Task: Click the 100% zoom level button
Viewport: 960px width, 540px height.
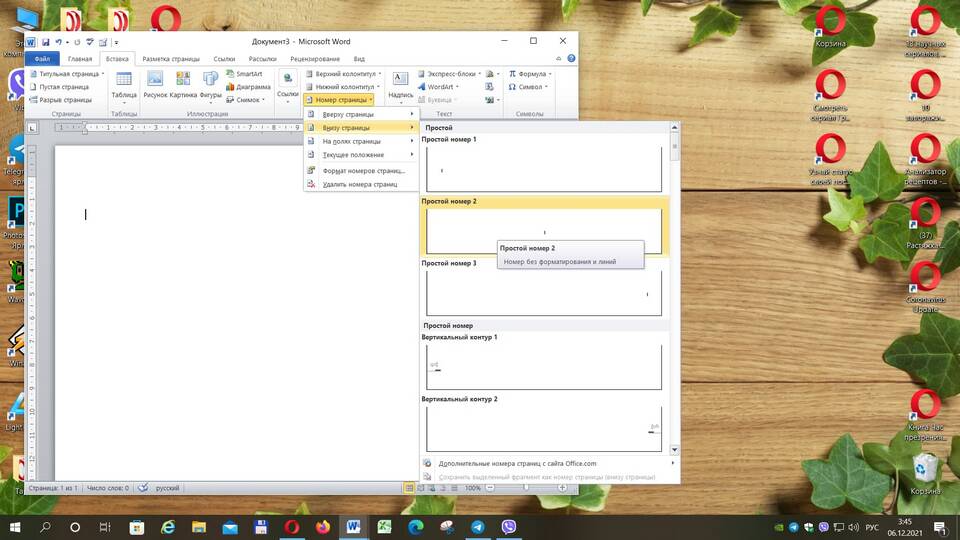Action: 472,488
